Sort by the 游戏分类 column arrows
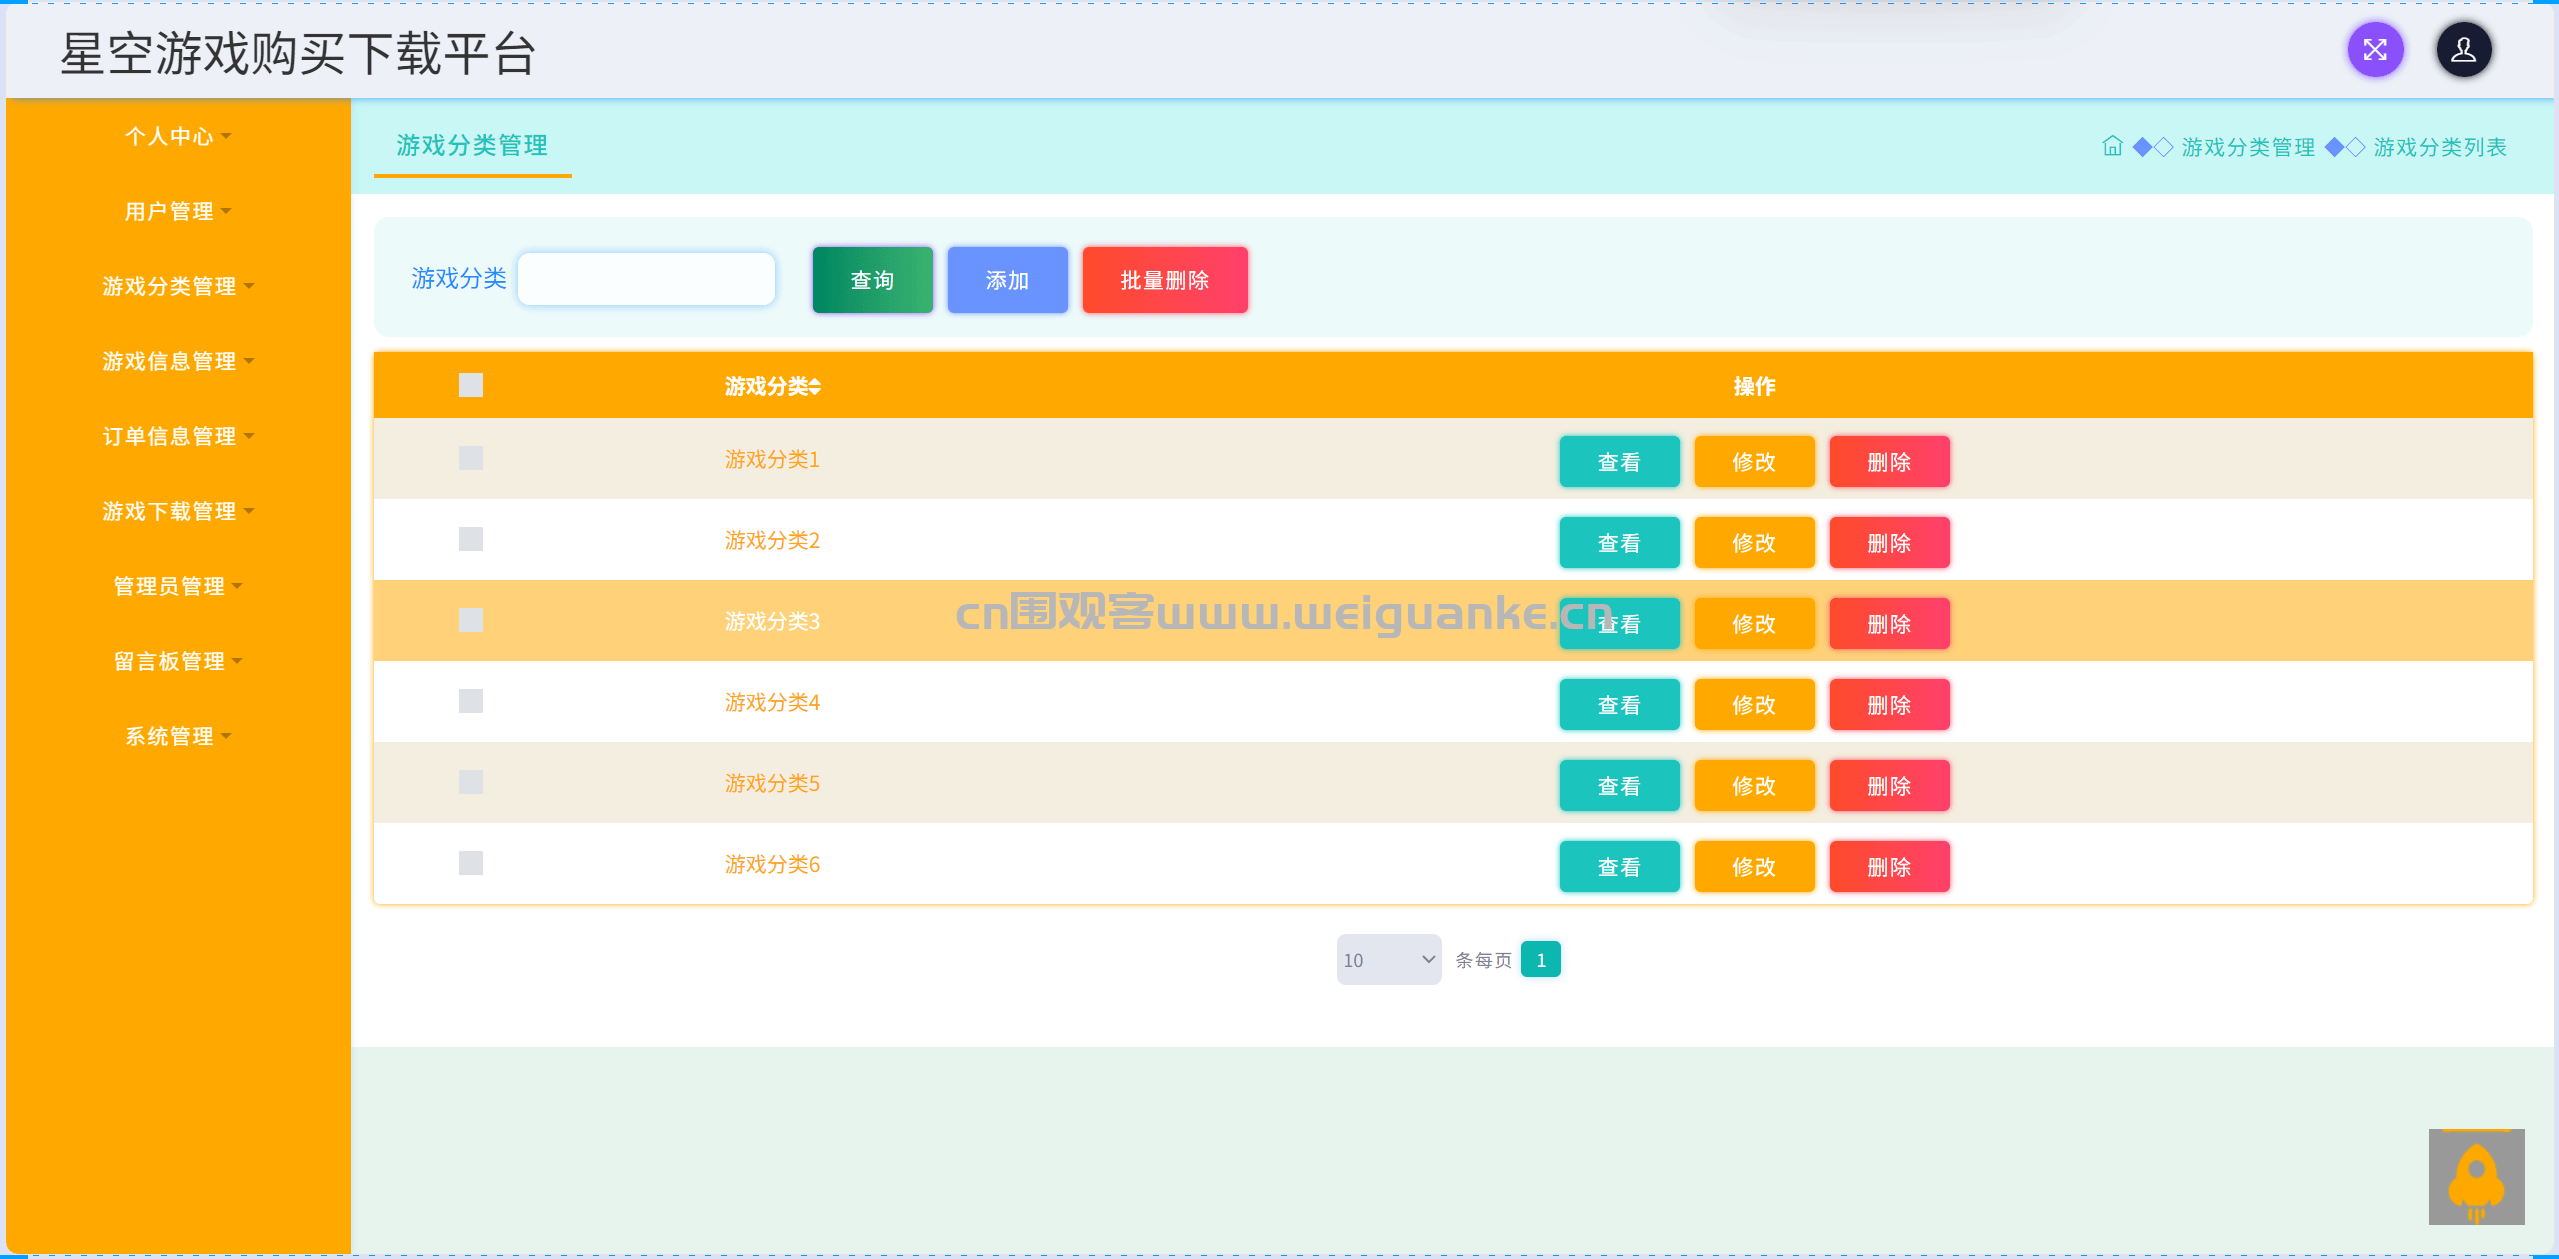The width and height of the screenshot is (2559, 1259). (815, 386)
